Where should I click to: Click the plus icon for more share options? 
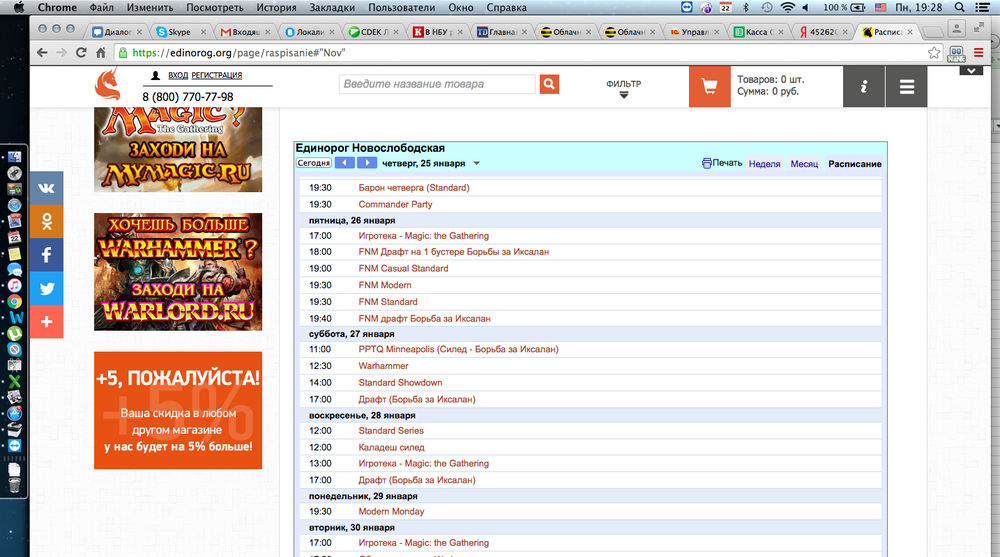click(46, 322)
